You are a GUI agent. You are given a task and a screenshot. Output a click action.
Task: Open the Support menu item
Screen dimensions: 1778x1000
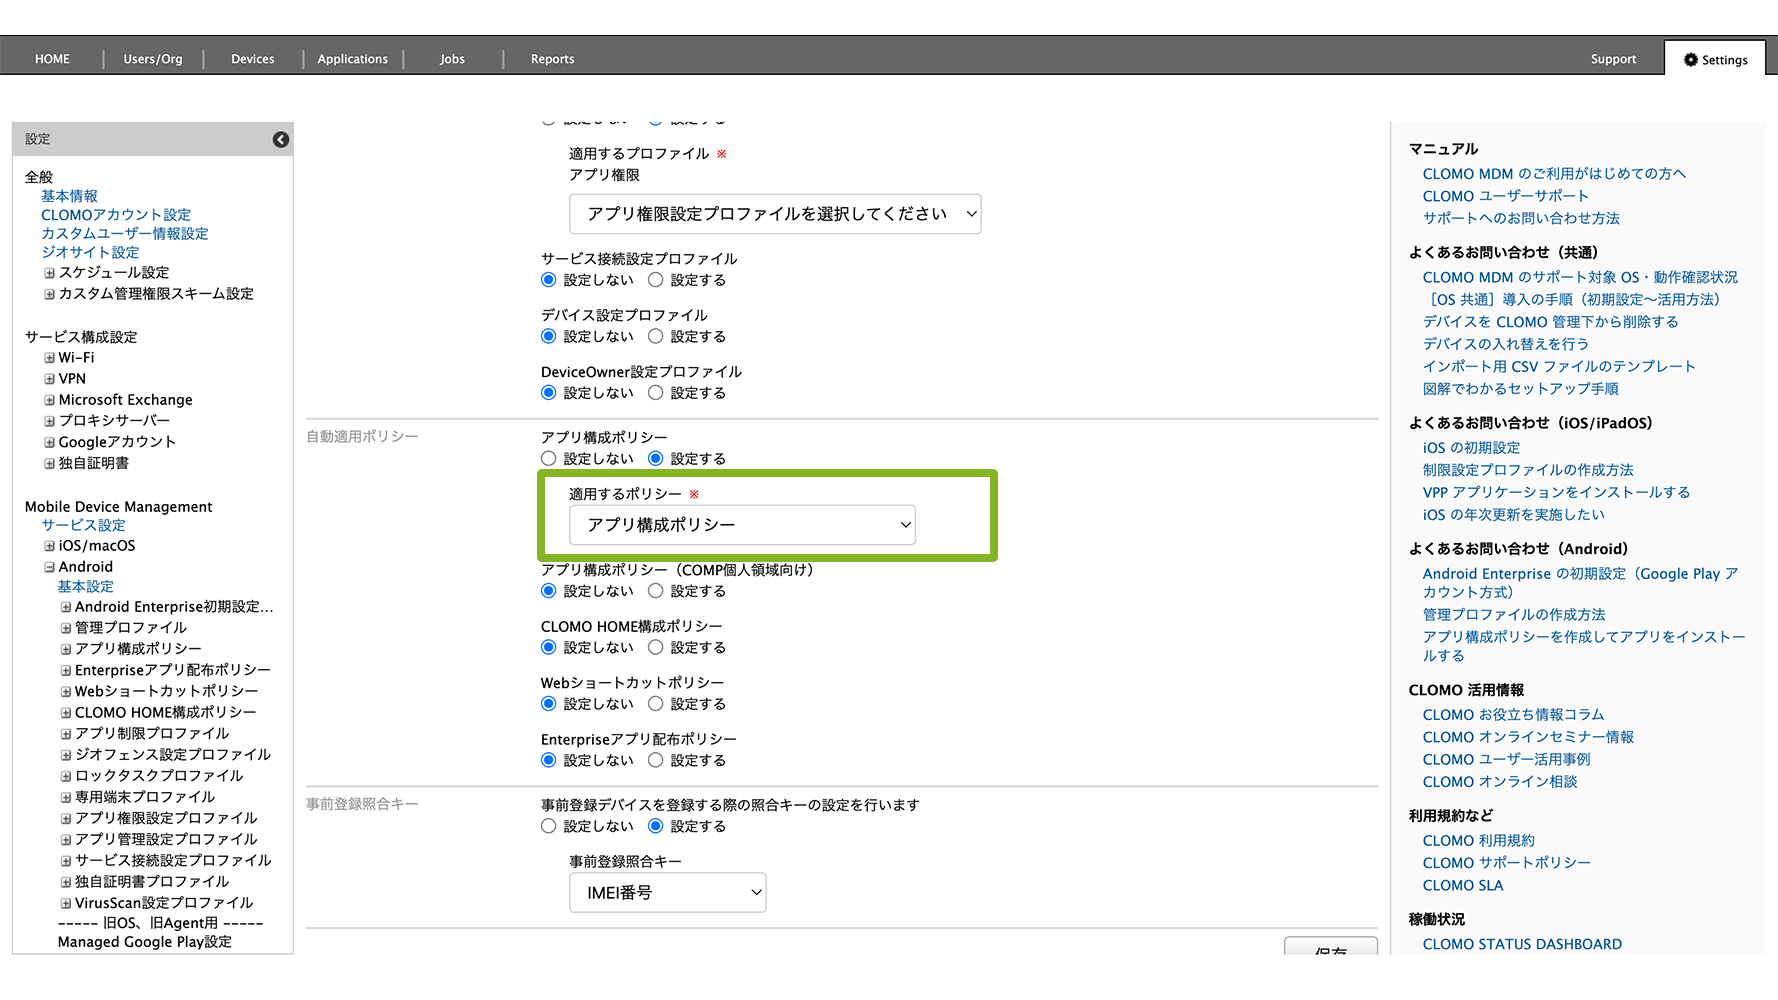click(x=1613, y=59)
